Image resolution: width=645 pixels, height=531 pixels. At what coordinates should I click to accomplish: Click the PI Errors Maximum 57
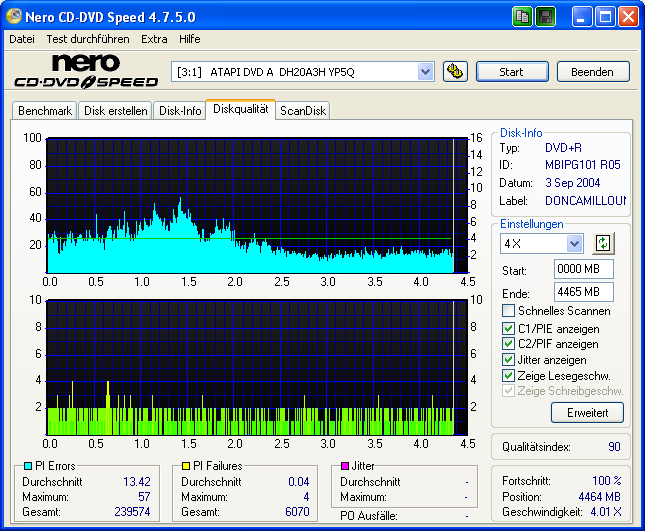coord(144,497)
